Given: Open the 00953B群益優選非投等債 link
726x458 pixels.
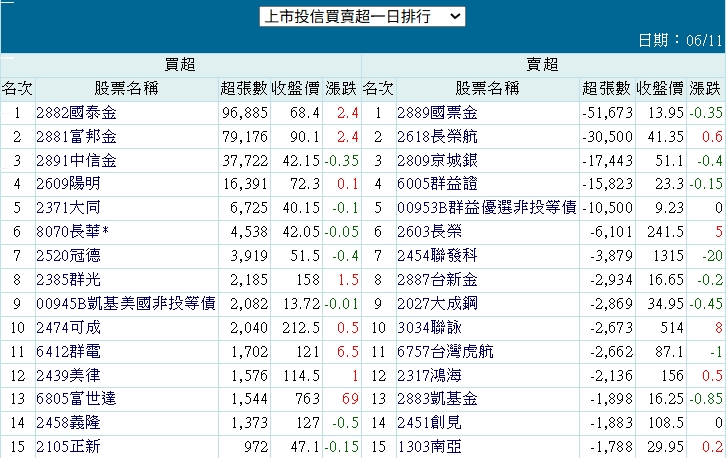Looking at the screenshot, I should (x=487, y=207).
